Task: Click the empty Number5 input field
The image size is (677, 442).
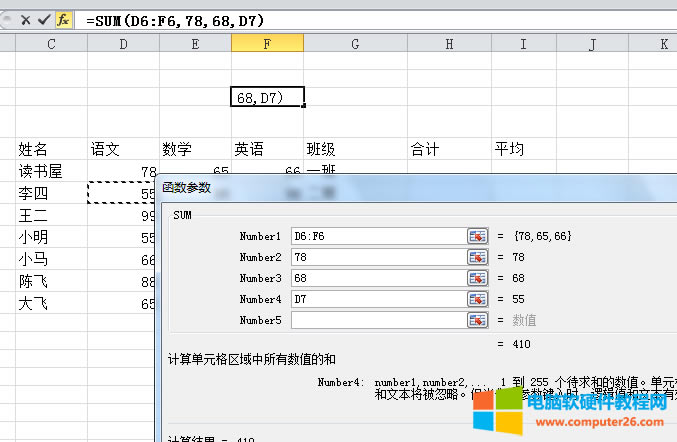Action: (x=377, y=320)
